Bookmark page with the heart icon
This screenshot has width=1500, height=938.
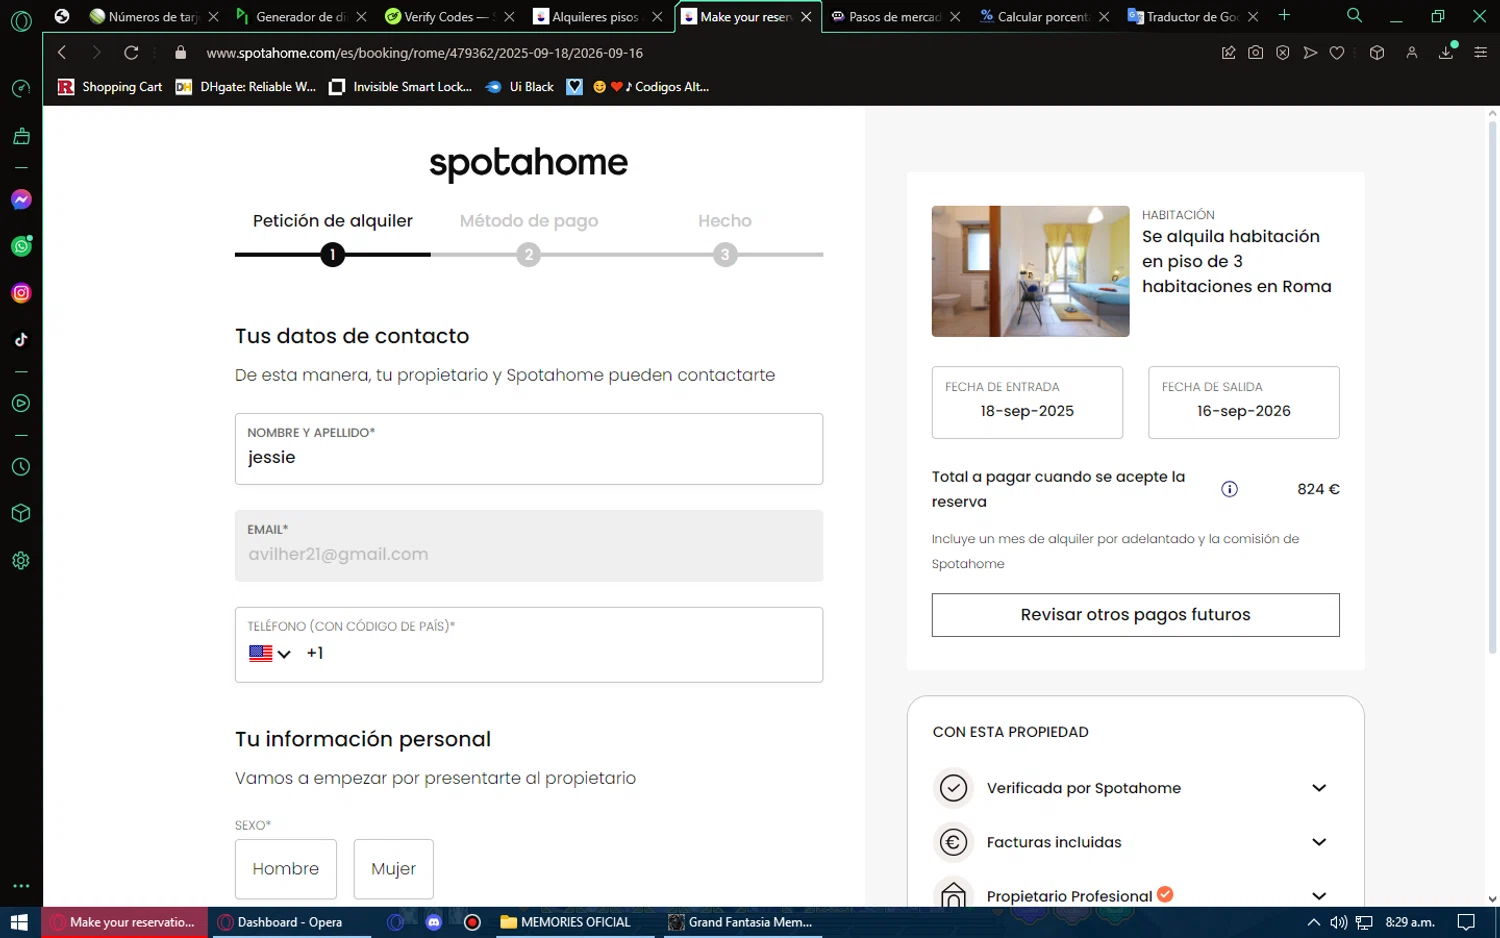coord(1337,53)
